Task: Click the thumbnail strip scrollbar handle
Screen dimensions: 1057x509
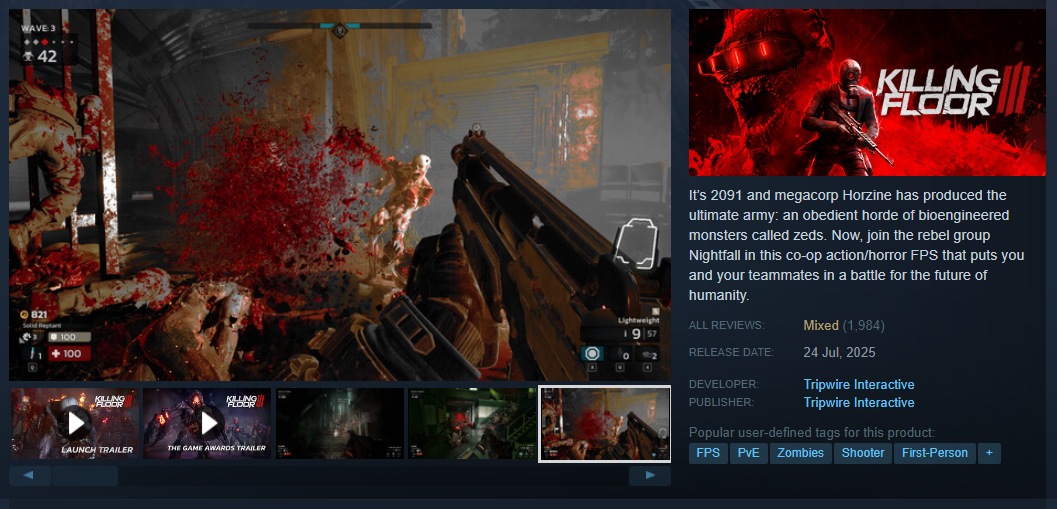Action: pyautogui.click(x=85, y=475)
